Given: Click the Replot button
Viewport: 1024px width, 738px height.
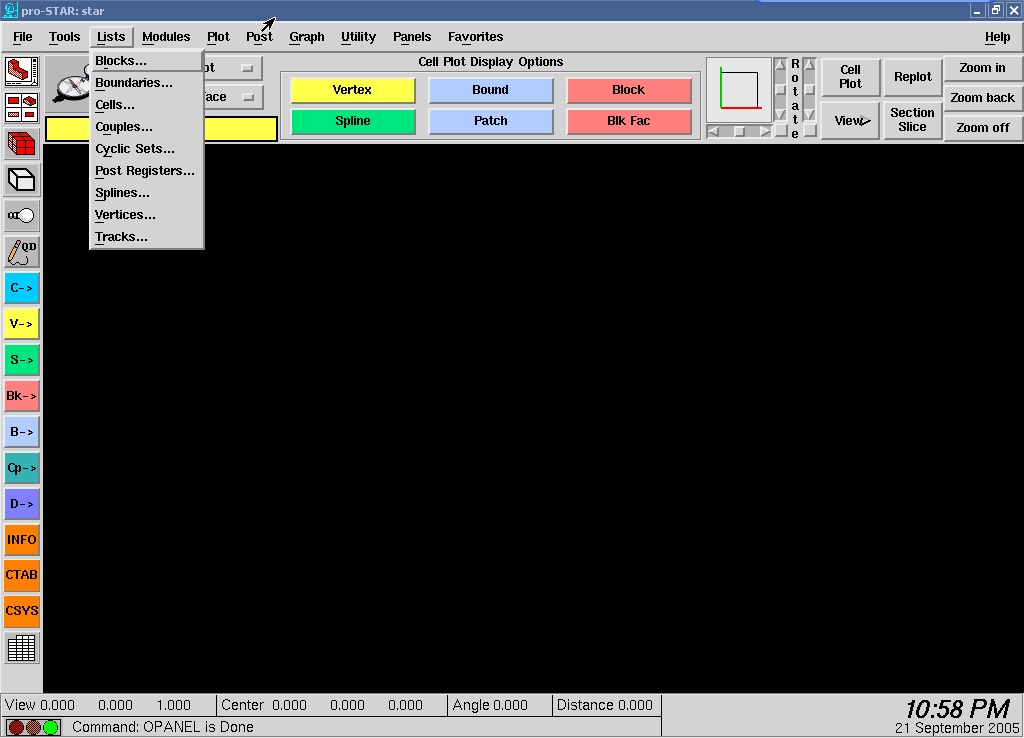Looking at the screenshot, I should tap(912, 76).
